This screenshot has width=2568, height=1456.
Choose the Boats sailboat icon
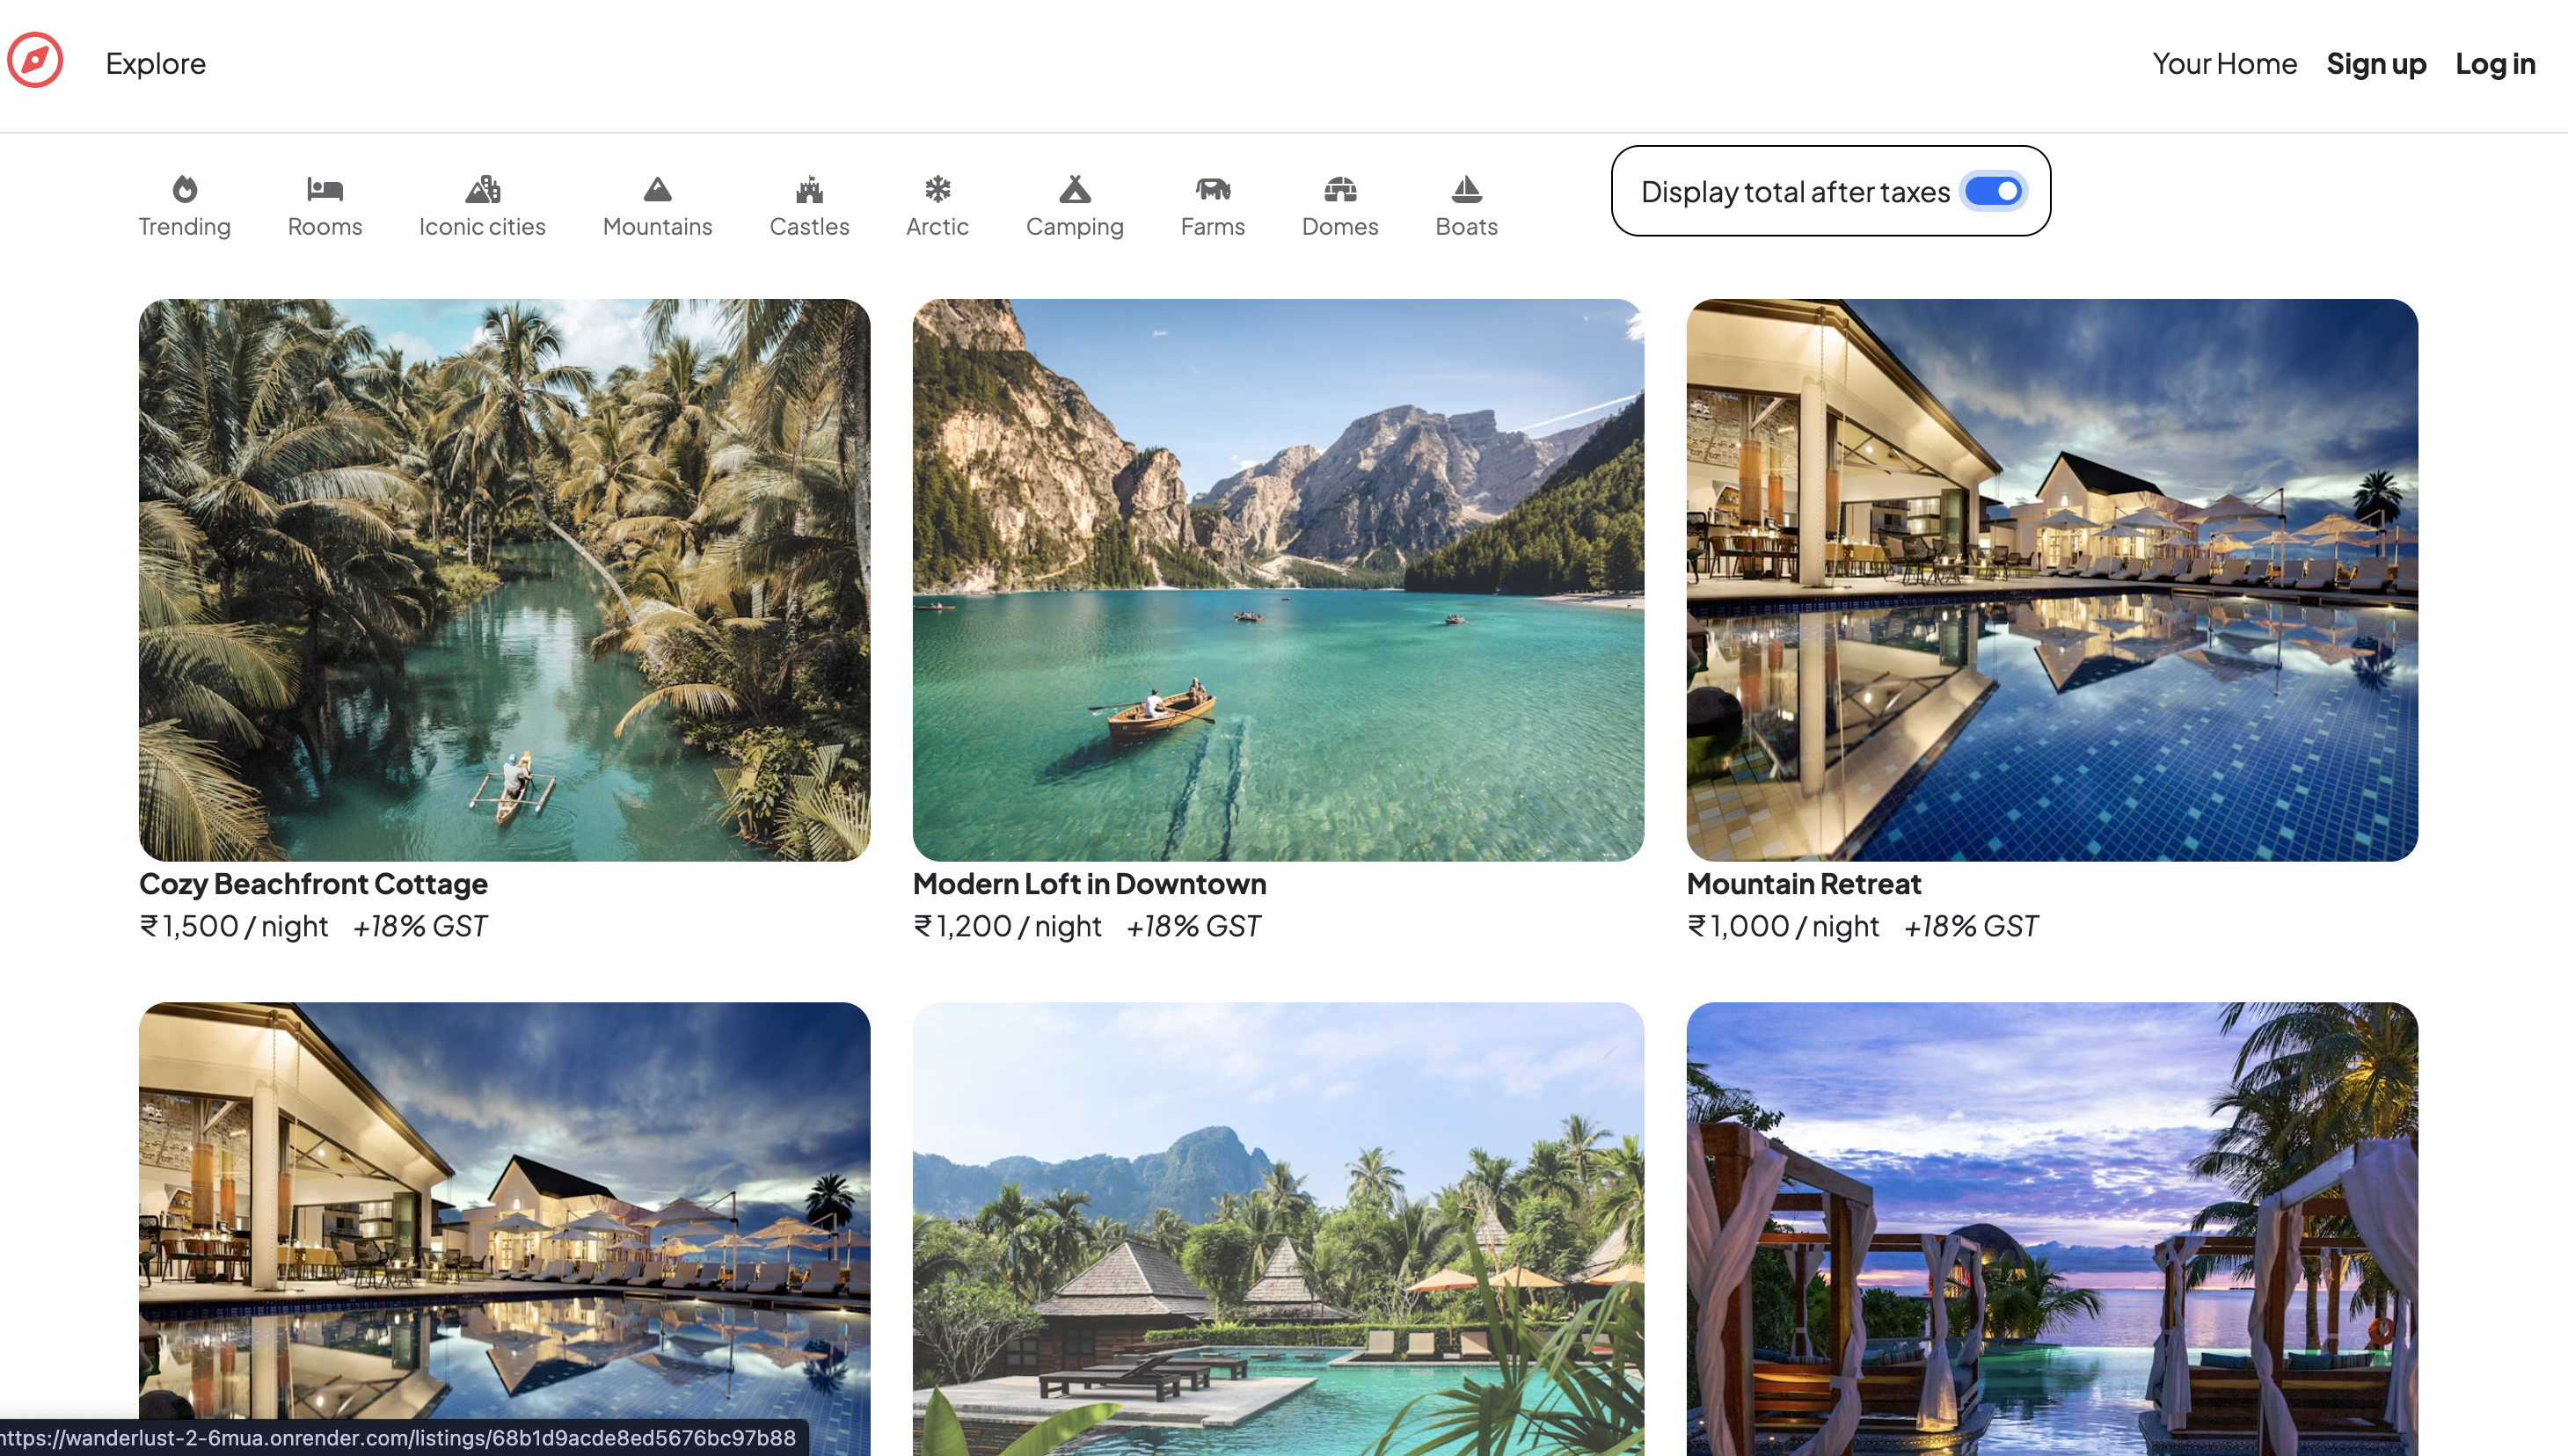pyautogui.click(x=1466, y=189)
